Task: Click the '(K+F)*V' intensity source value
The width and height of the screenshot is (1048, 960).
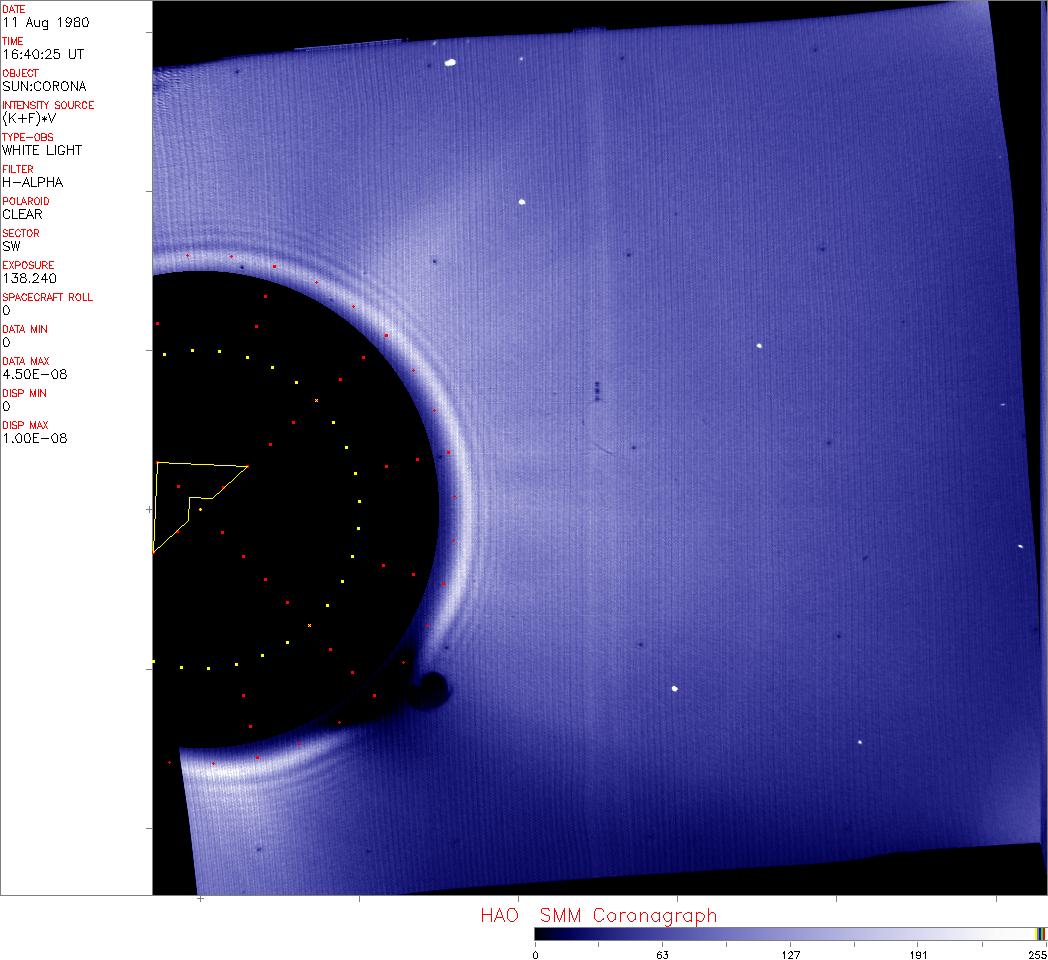Action: (29, 118)
